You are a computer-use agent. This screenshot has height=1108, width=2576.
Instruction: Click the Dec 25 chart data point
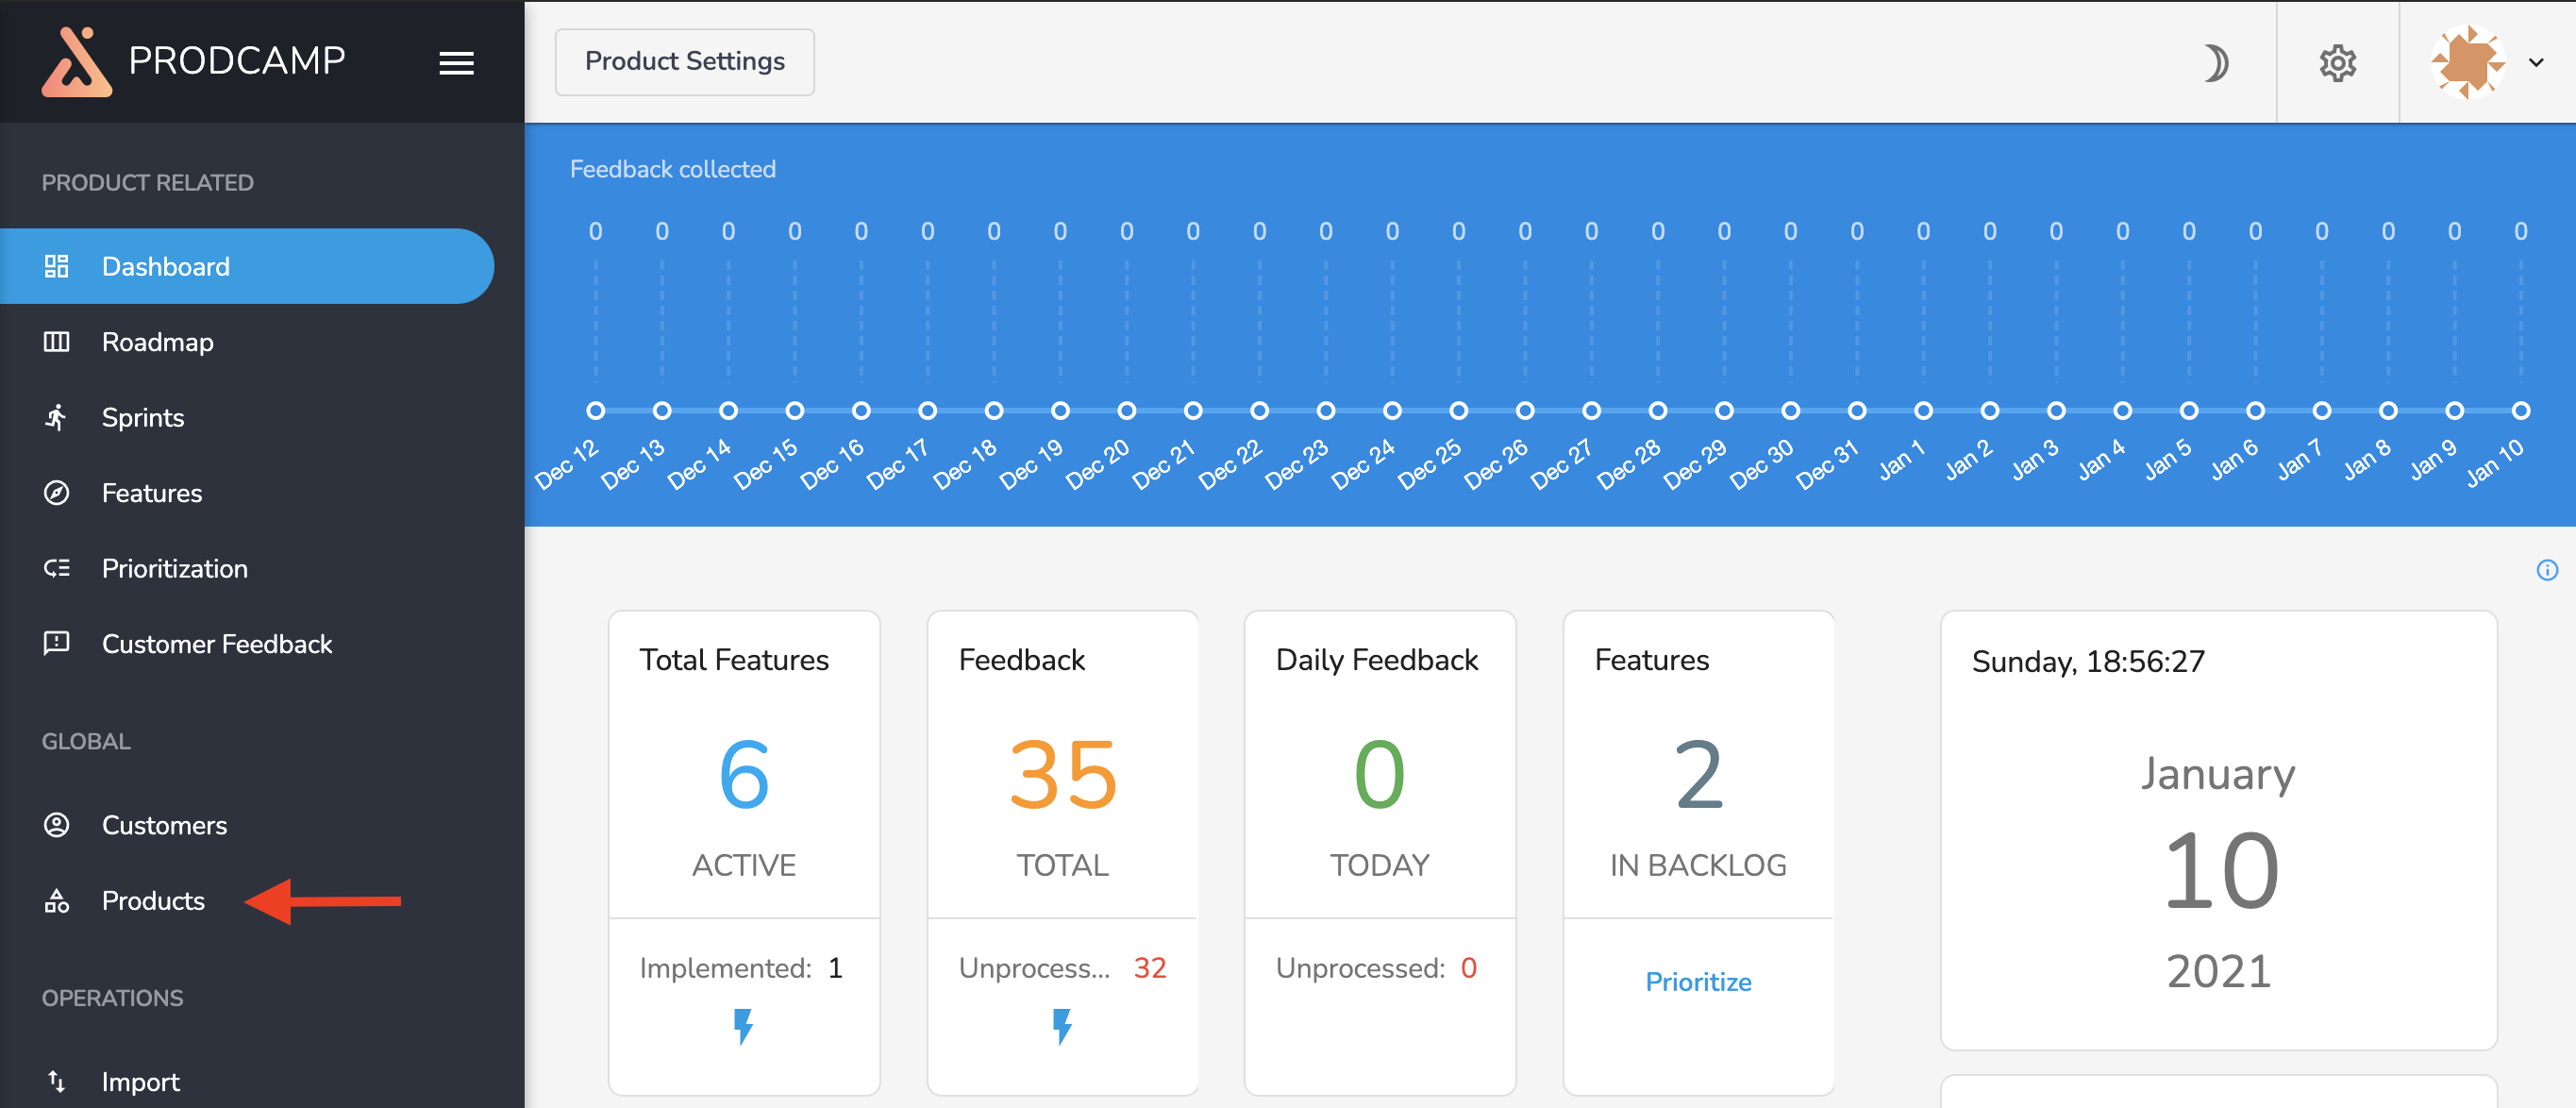pos(1458,411)
